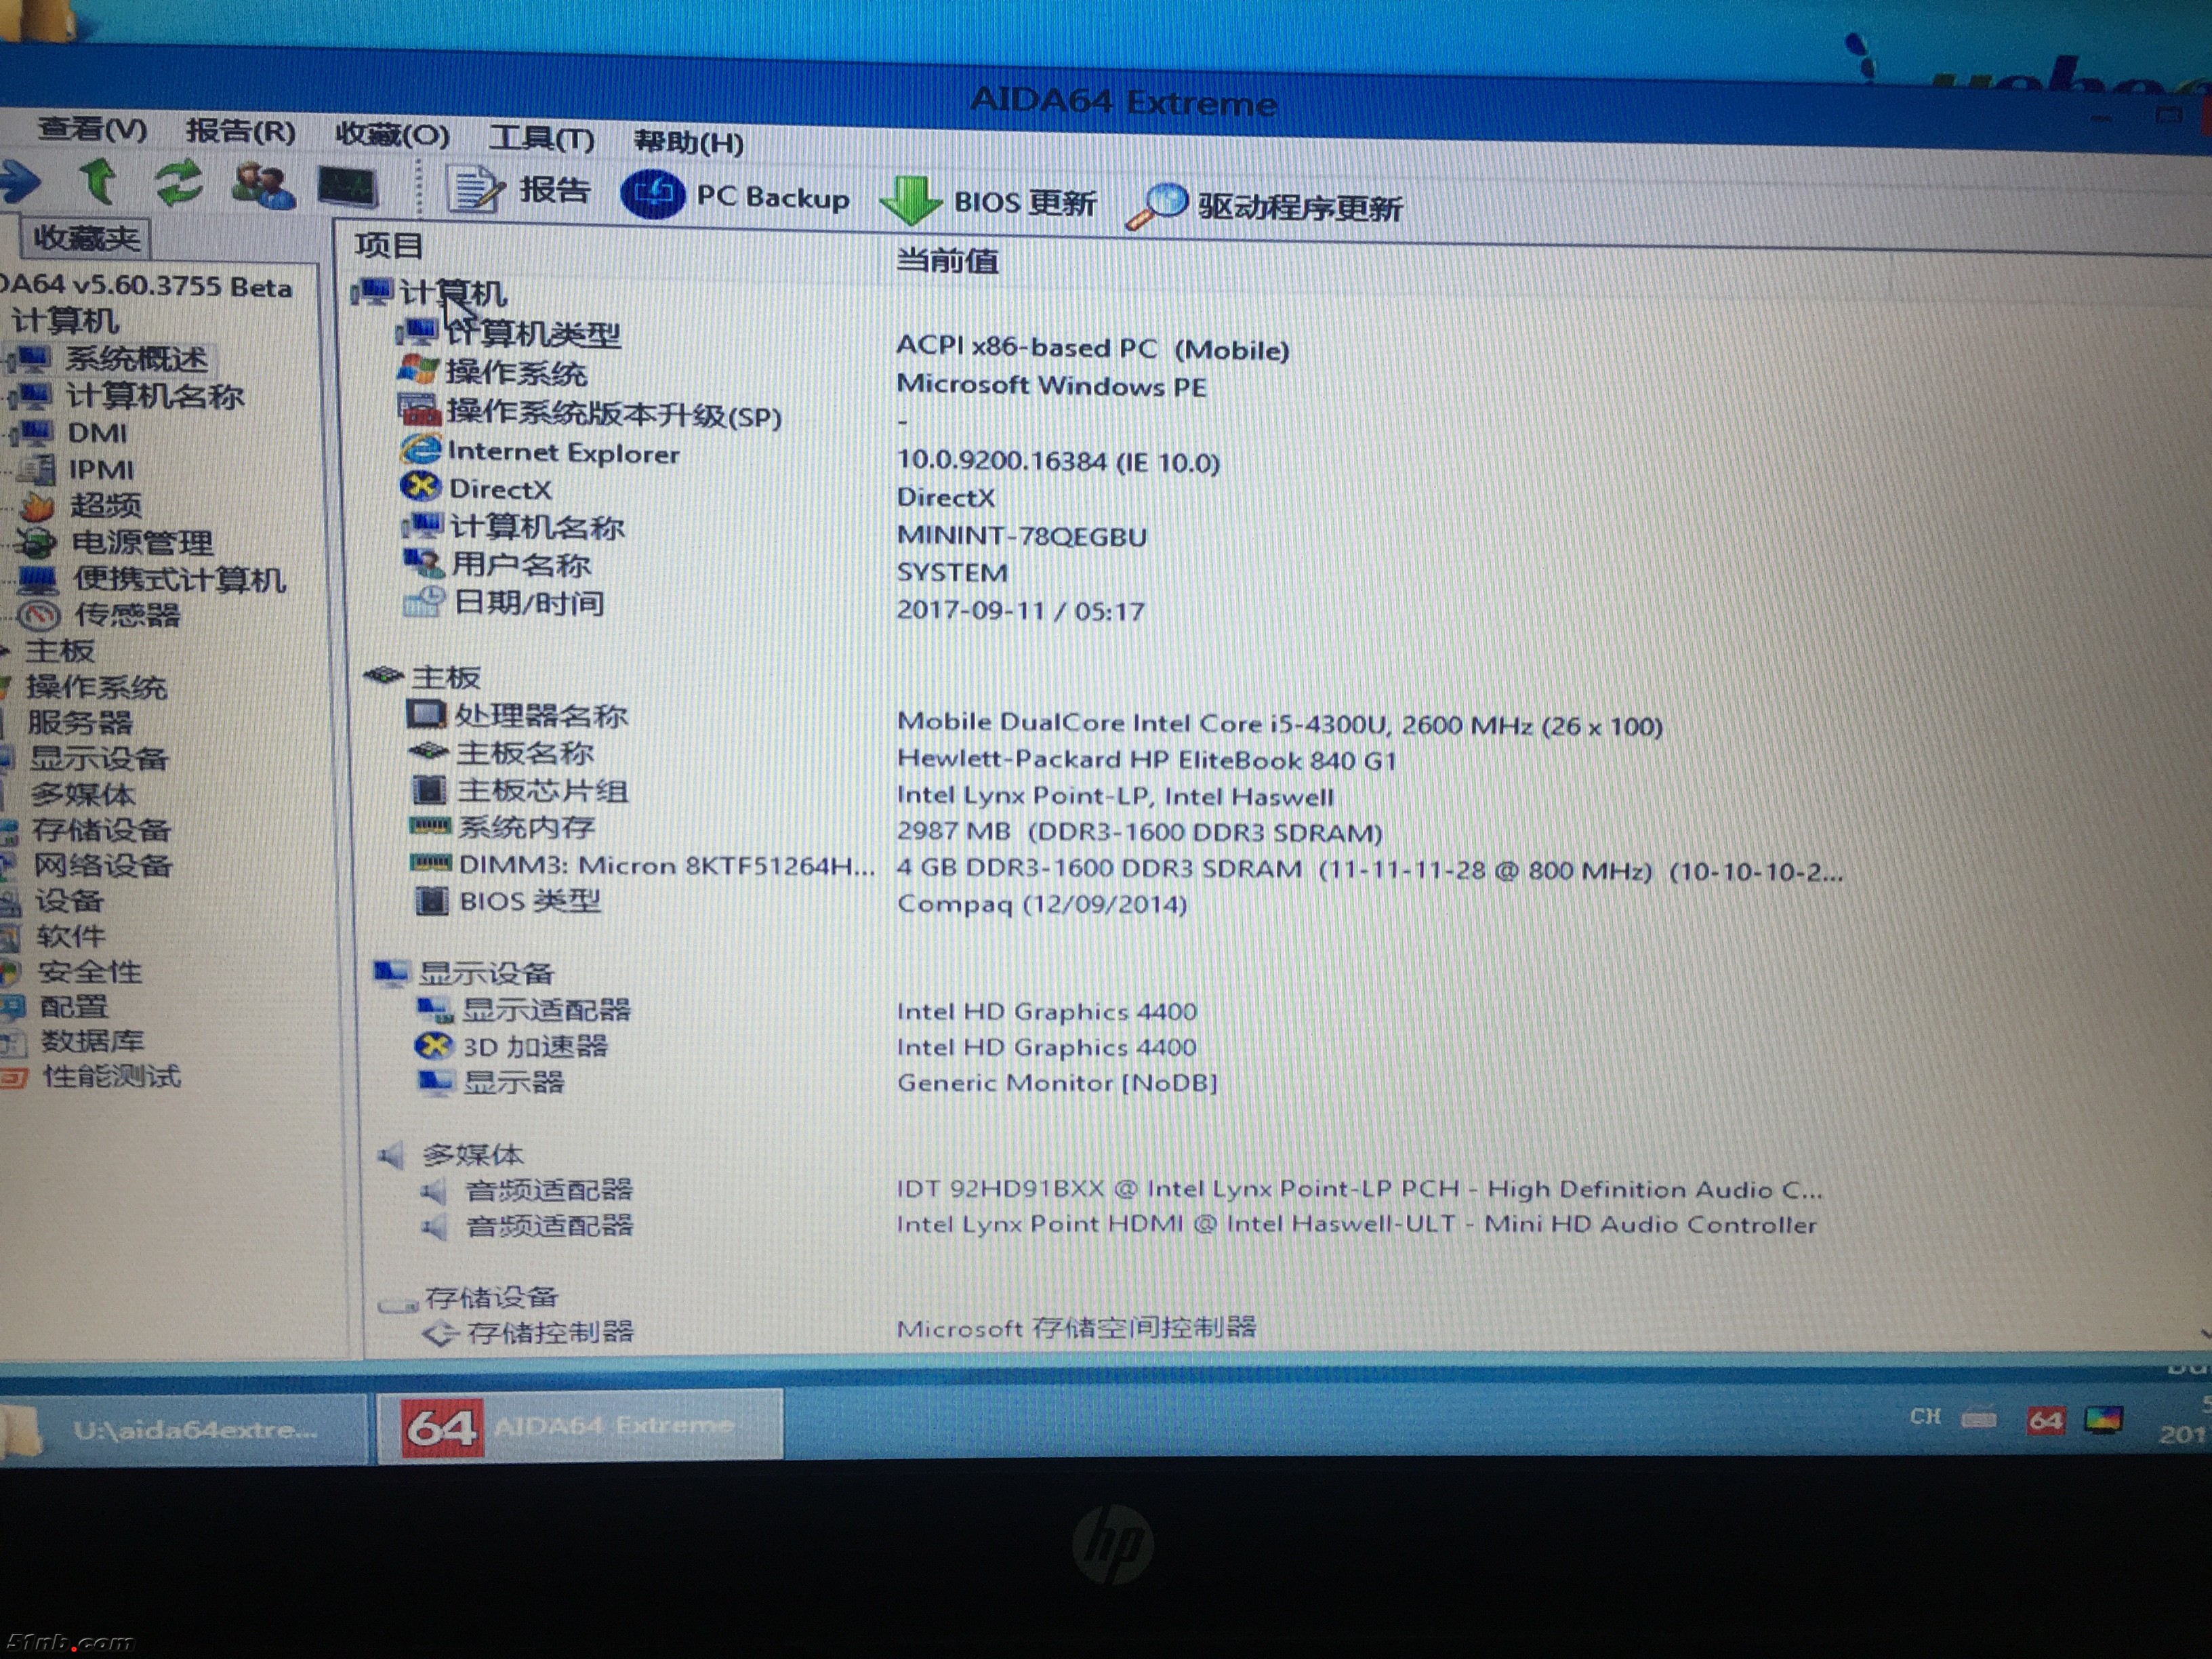Click the 系统内存 memory module icon
The width and height of the screenshot is (2212, 1659).
pyautogui.click(x=431, y=826)
